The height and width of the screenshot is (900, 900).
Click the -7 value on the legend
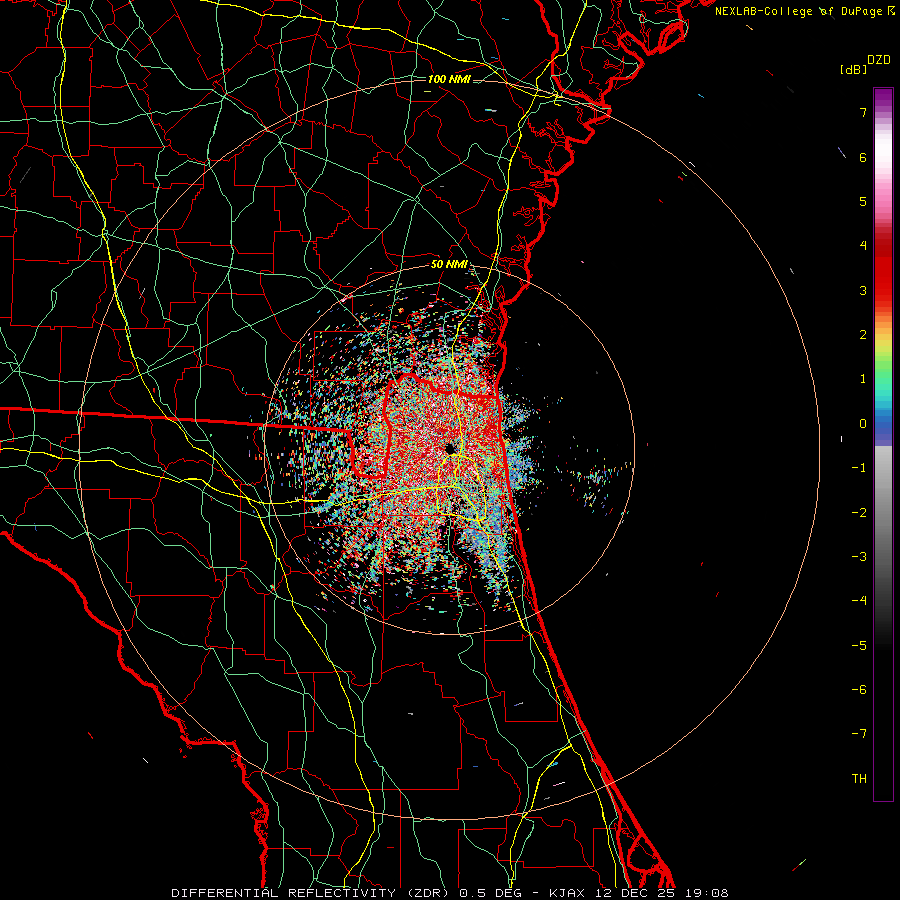pyautogui.click(x=859, y=734)
